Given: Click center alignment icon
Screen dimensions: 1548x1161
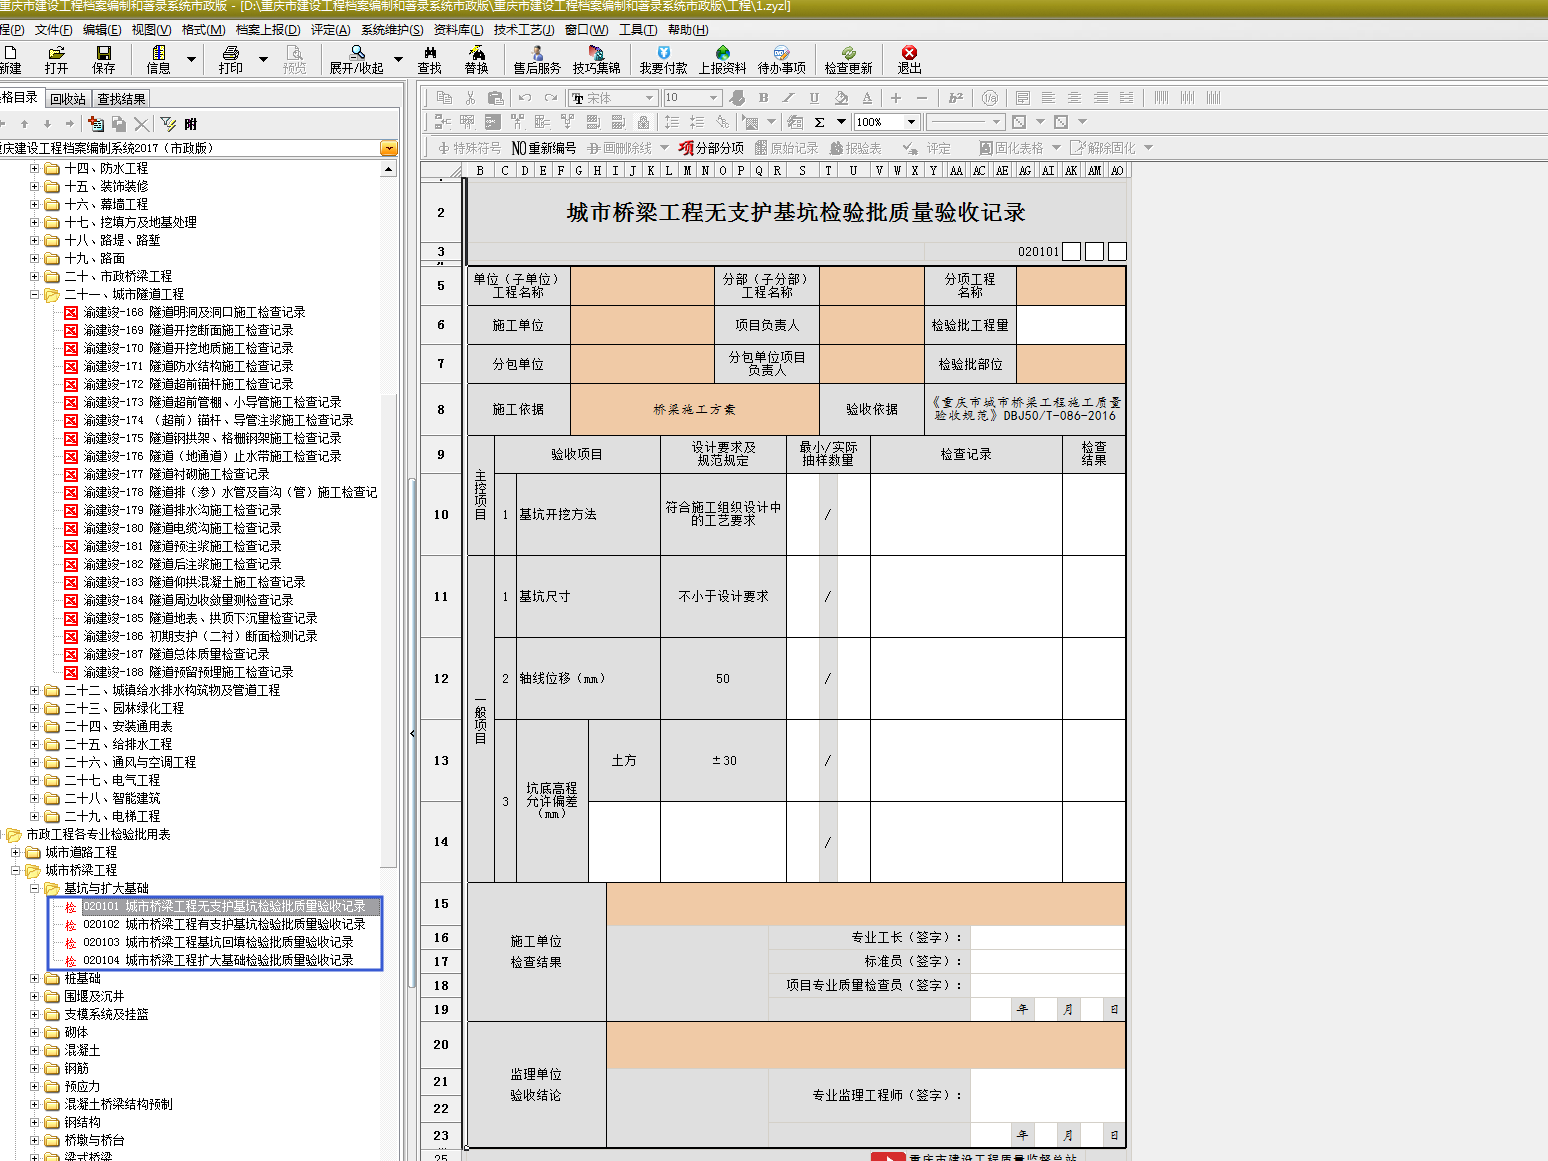Looking at the screenshot, I should click(1074, 98).
